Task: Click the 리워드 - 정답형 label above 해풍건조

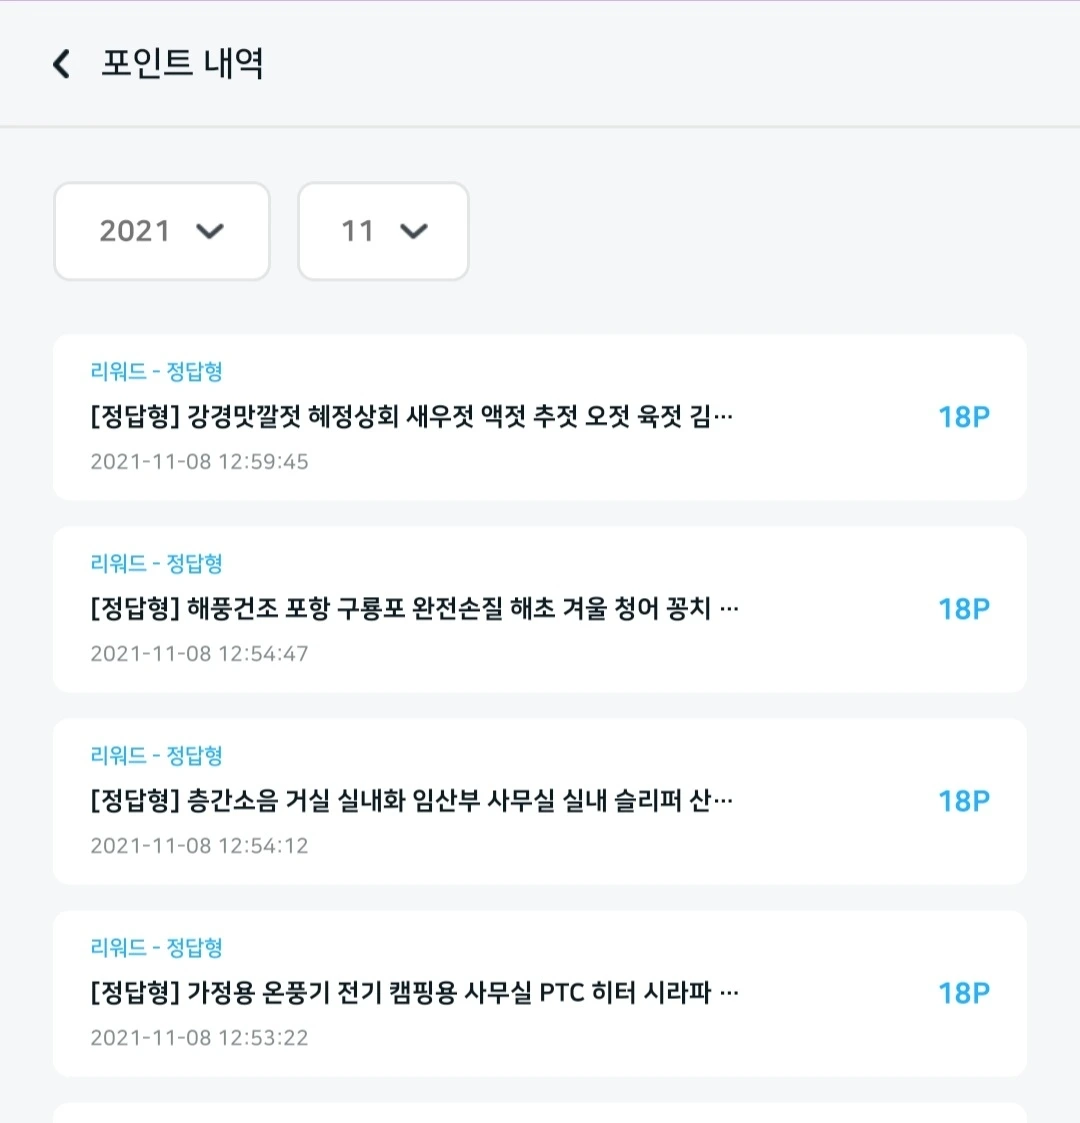Action: pos(156,564)
